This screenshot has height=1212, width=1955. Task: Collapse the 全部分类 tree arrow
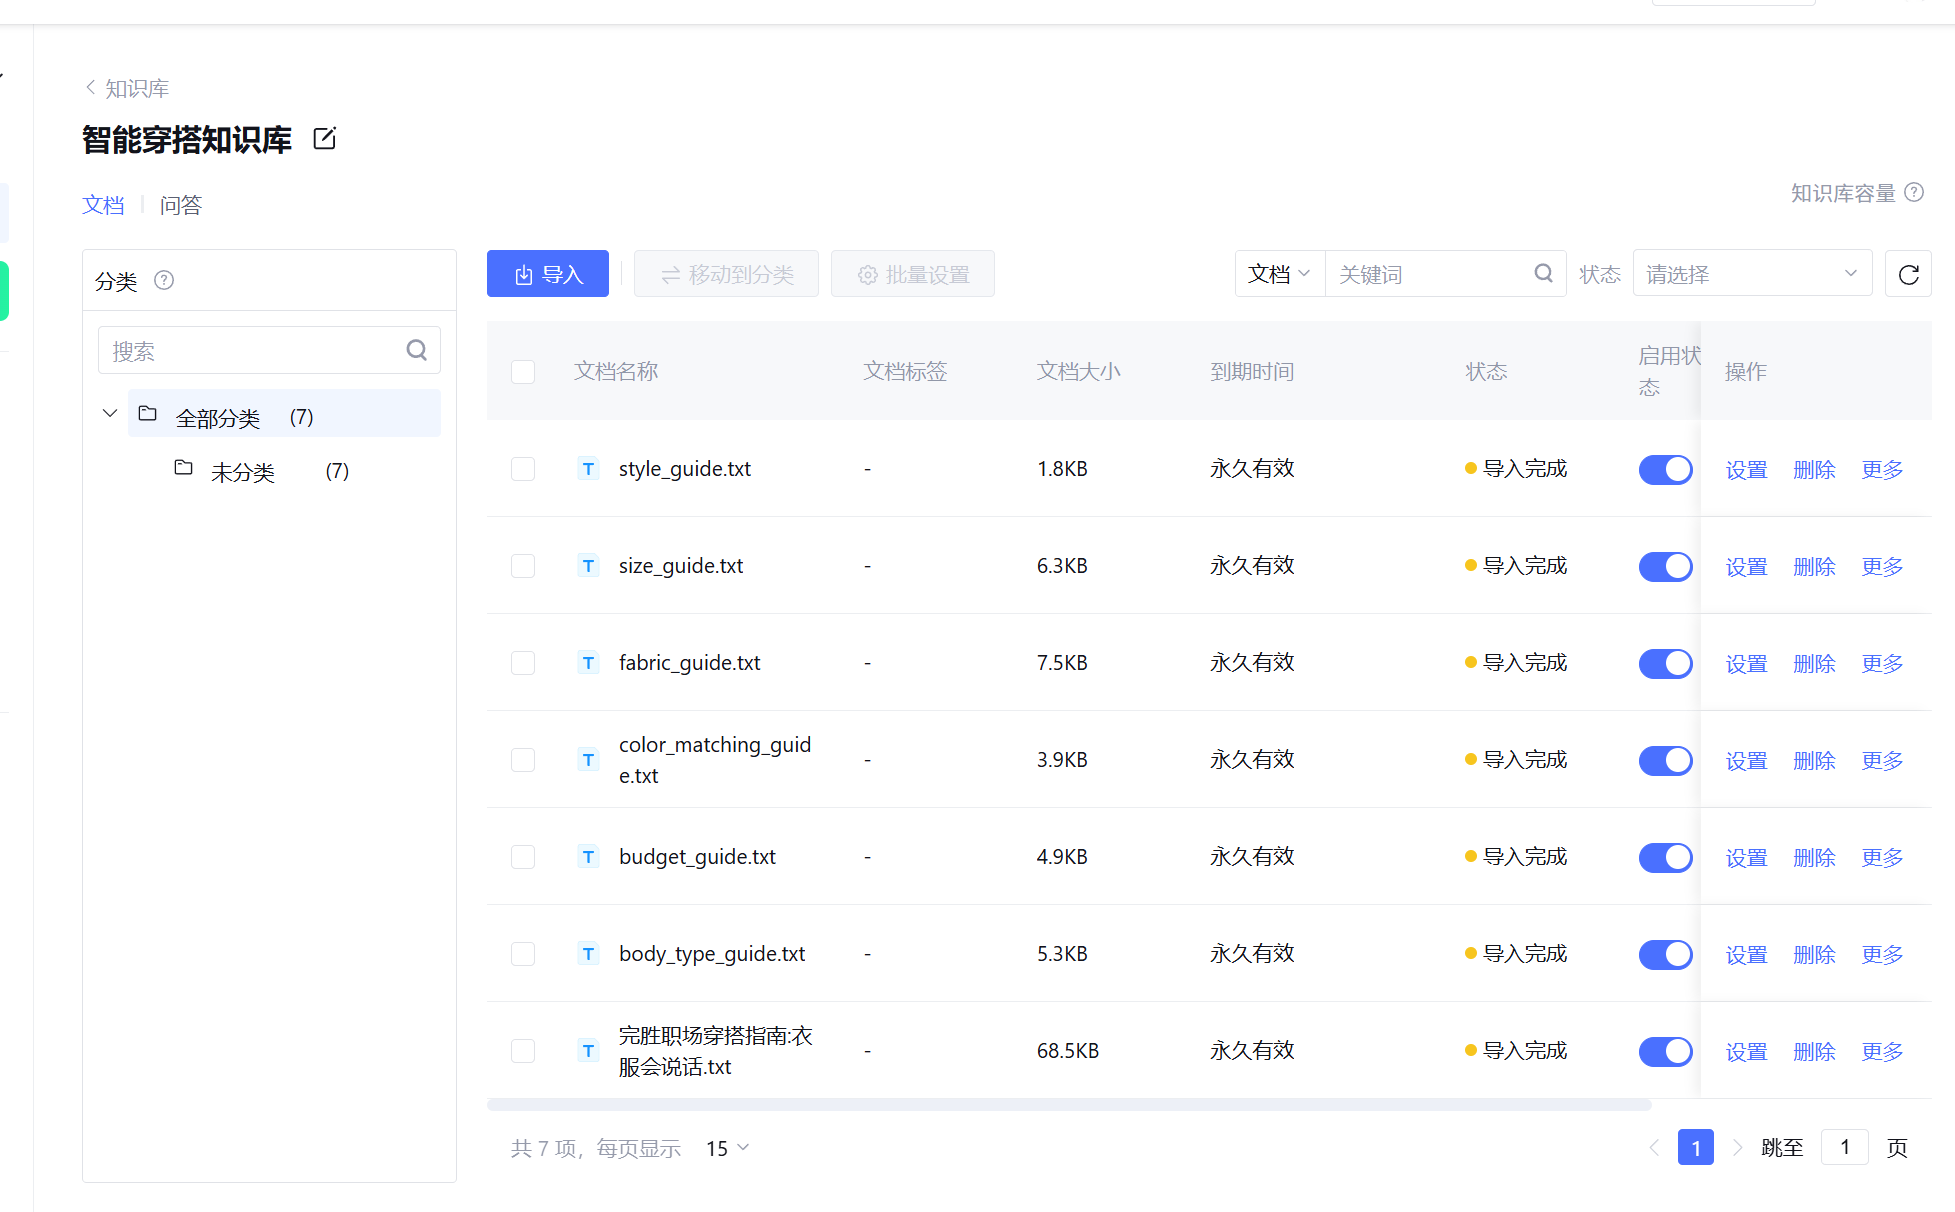(x=110, y=414)
